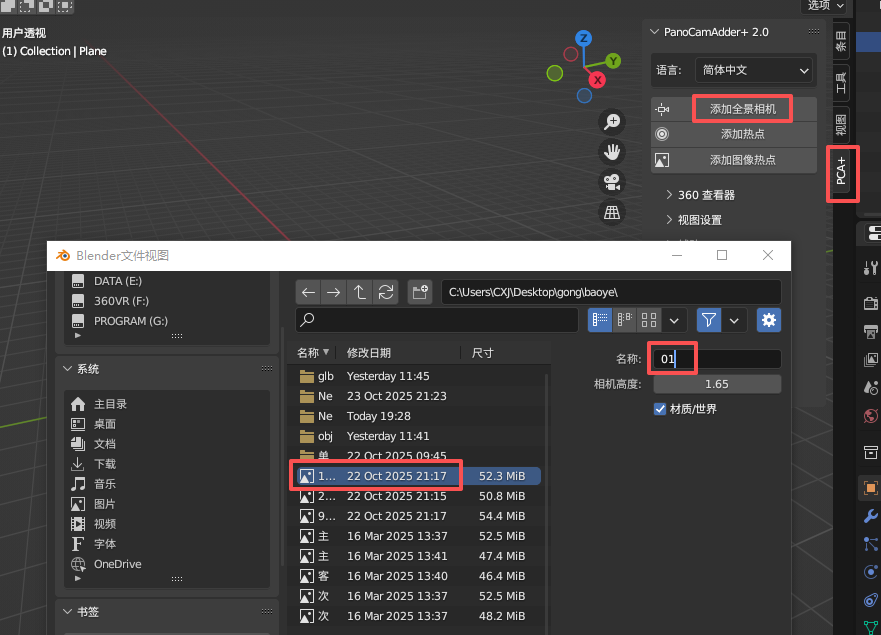This screenshot has width=881, height=635.
Task: Click the pan view hand icon
Action: point(612,152)
